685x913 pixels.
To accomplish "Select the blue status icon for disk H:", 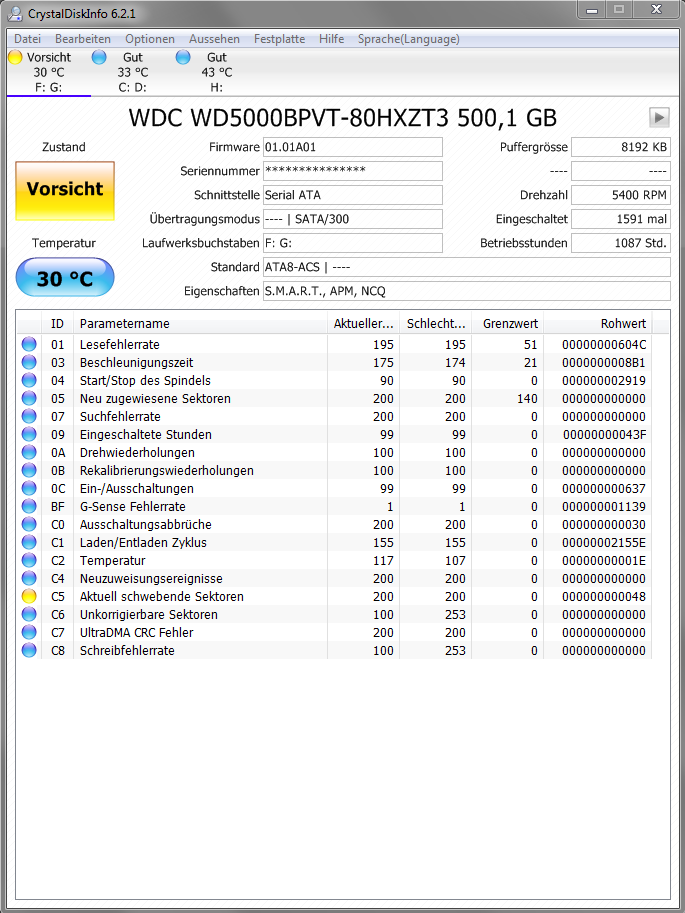I will (183, 57).
